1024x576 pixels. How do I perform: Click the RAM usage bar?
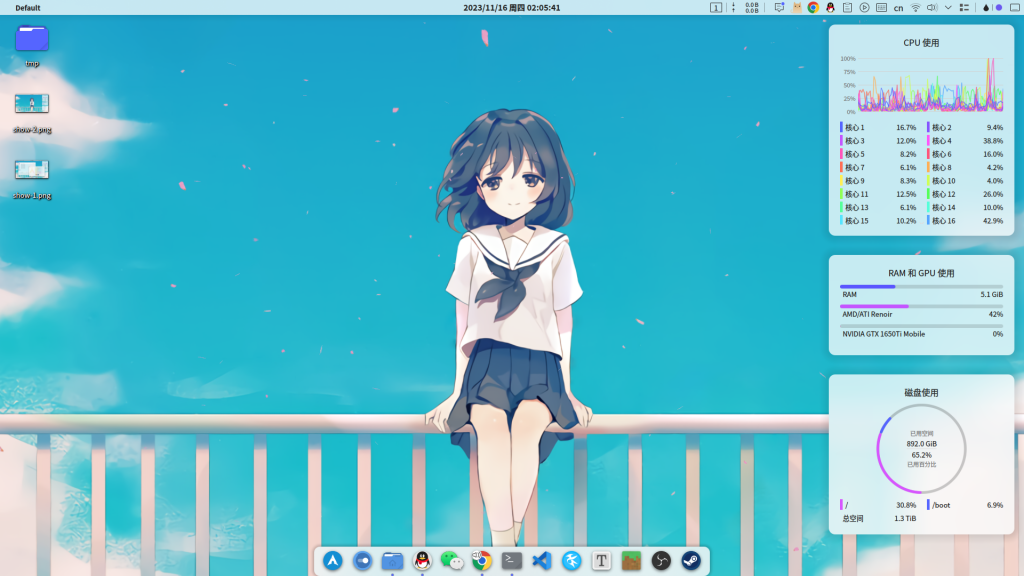(921, 287)
